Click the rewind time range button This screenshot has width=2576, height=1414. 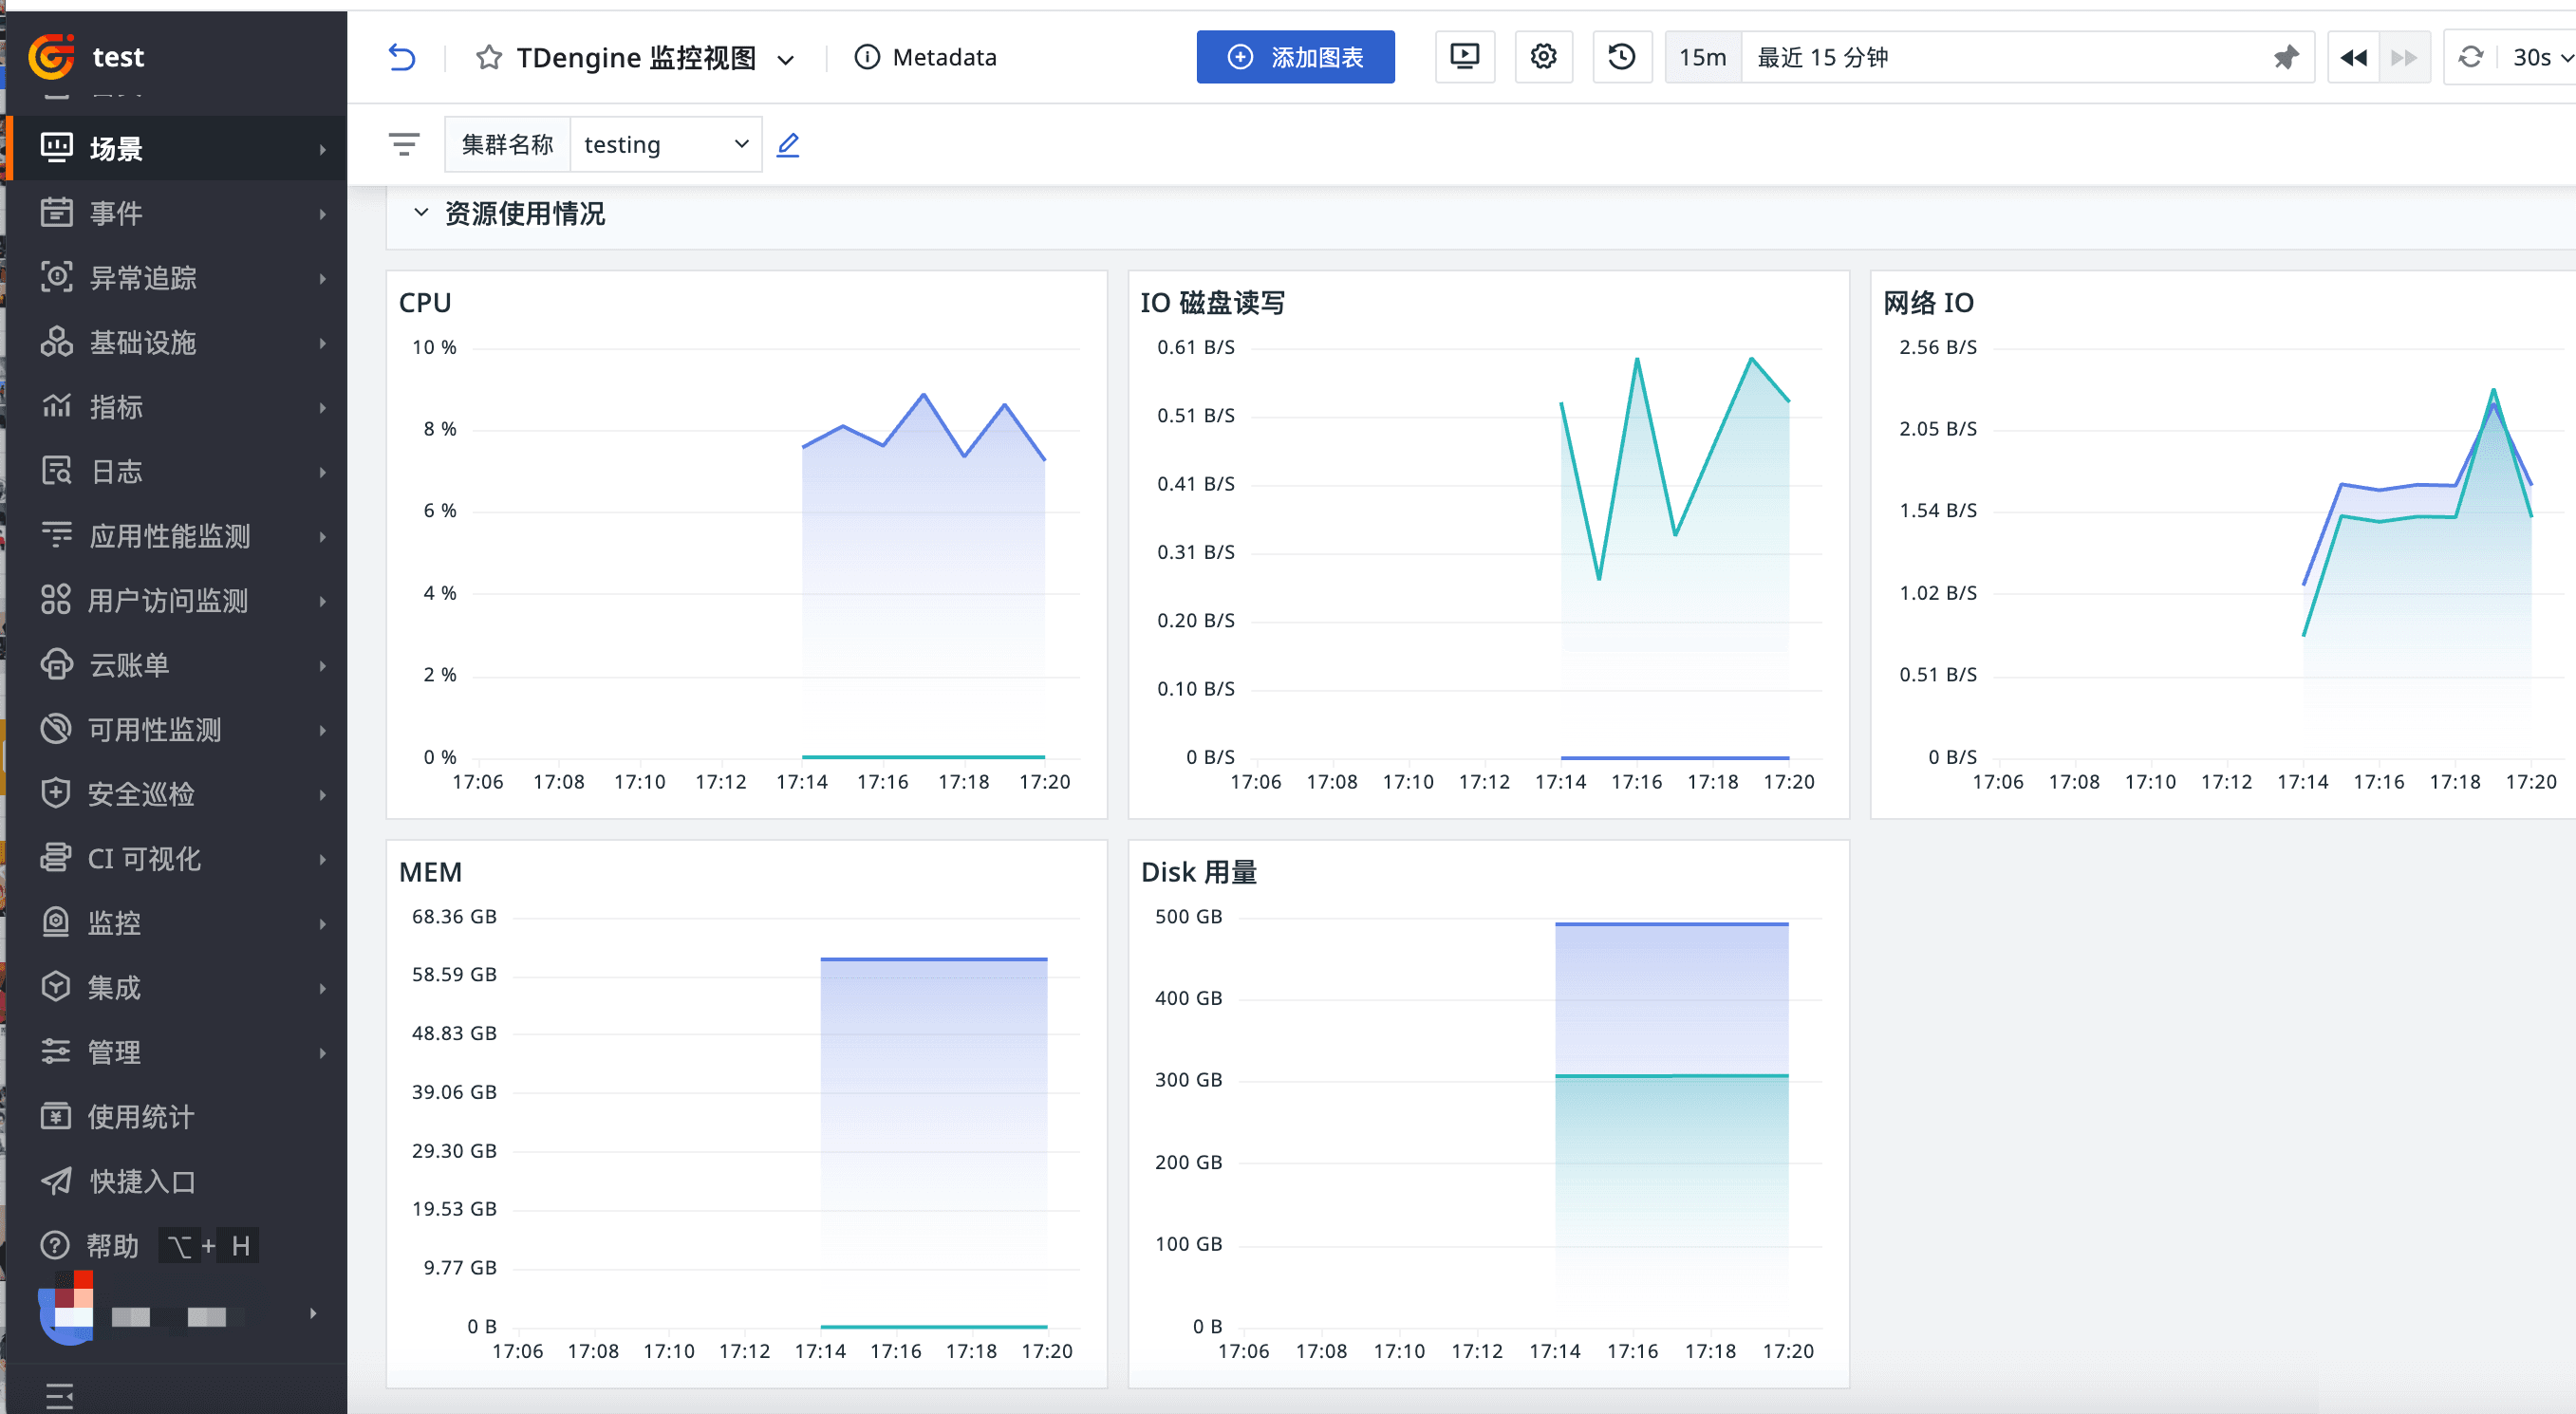click(2353, 58)
